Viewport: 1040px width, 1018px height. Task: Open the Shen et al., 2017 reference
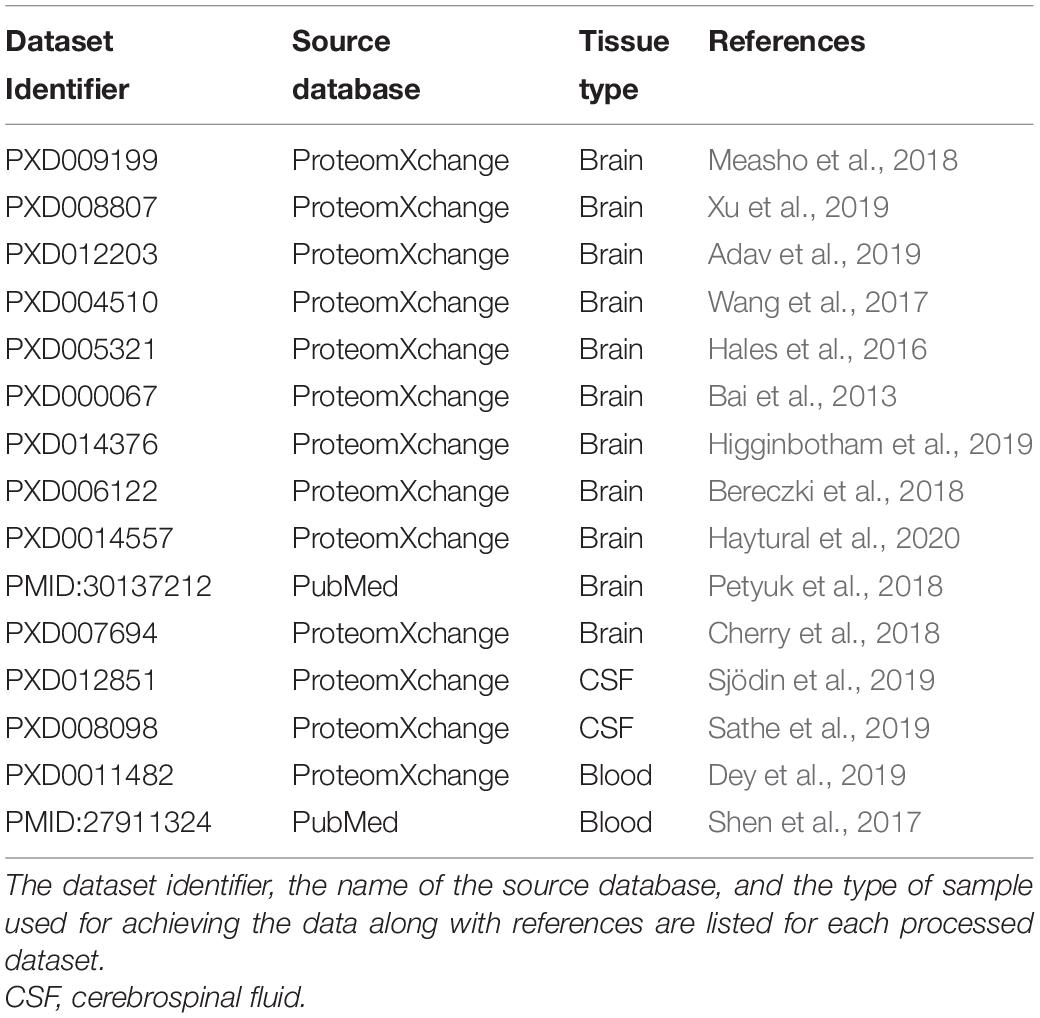[x=814, y=822]
